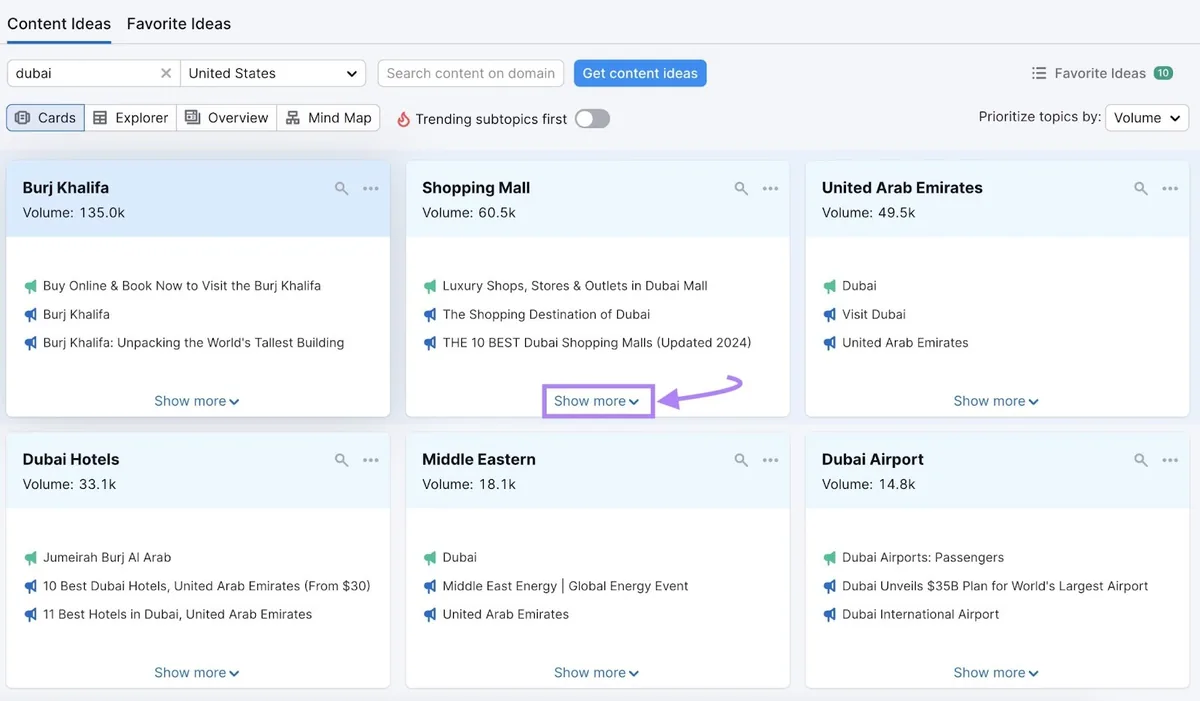
Task: Expand Show more on Burj Khalifa card
Action: coord(197,401)
